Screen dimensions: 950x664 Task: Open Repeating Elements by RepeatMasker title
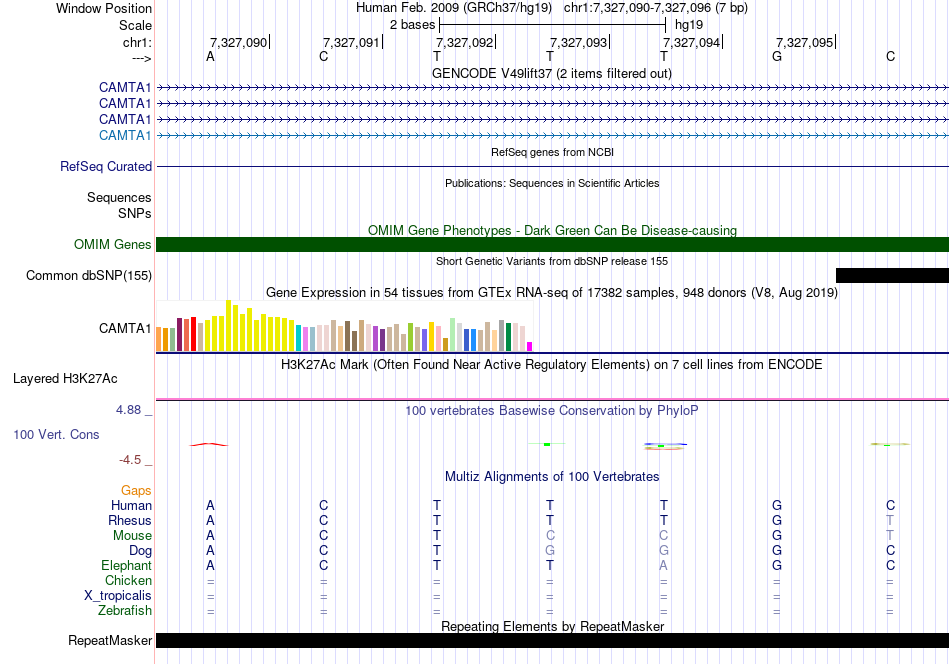point(552,626)
